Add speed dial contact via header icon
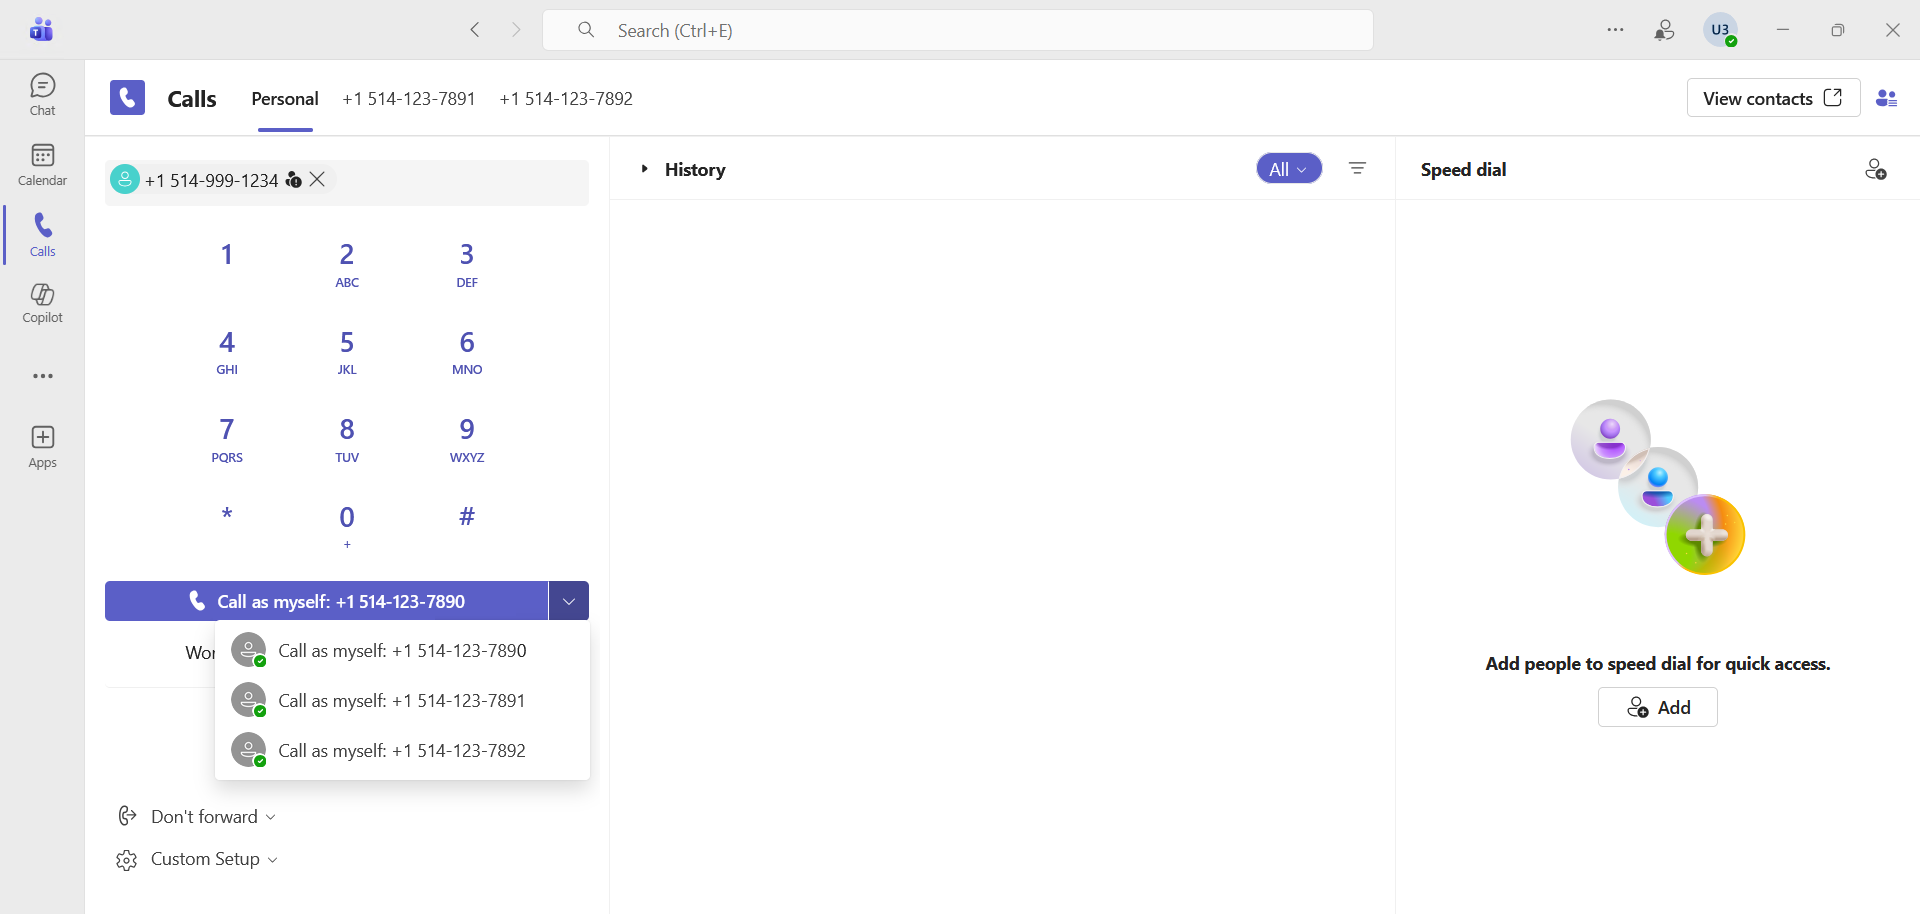Viewport: 1920px width, 914px height. click(x=1876, y=169)
